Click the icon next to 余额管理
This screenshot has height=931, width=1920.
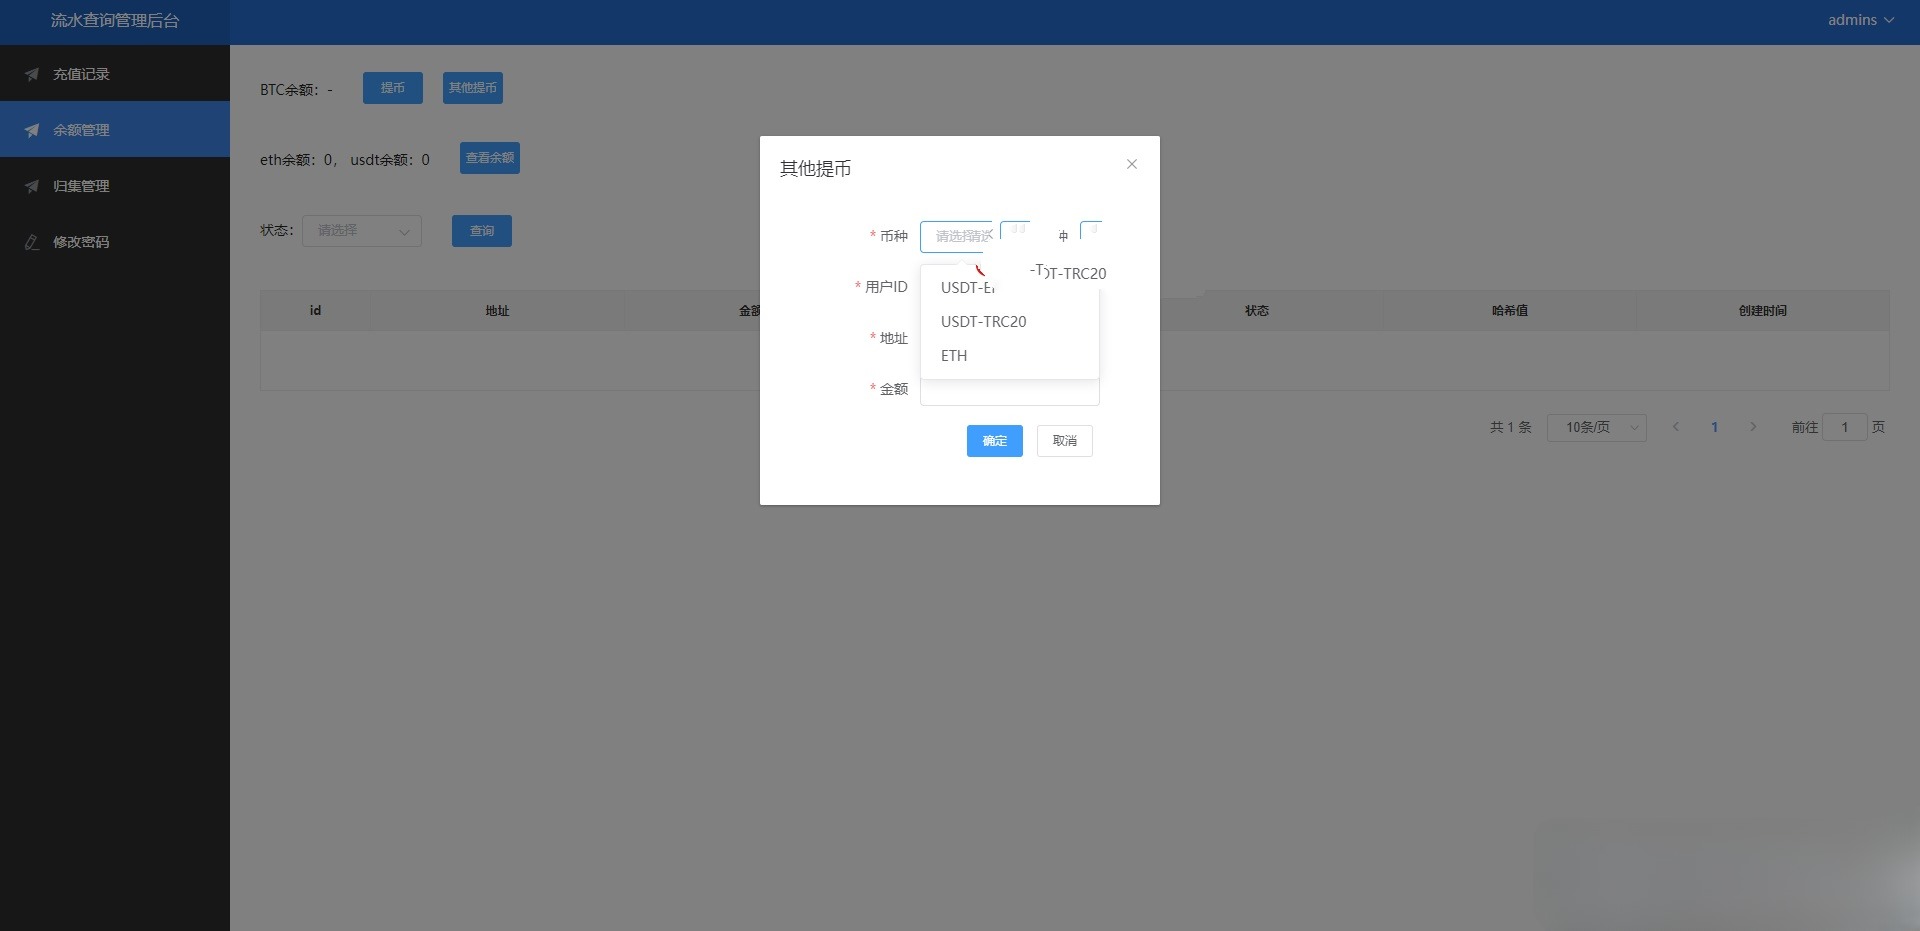(x=32, y=130)
